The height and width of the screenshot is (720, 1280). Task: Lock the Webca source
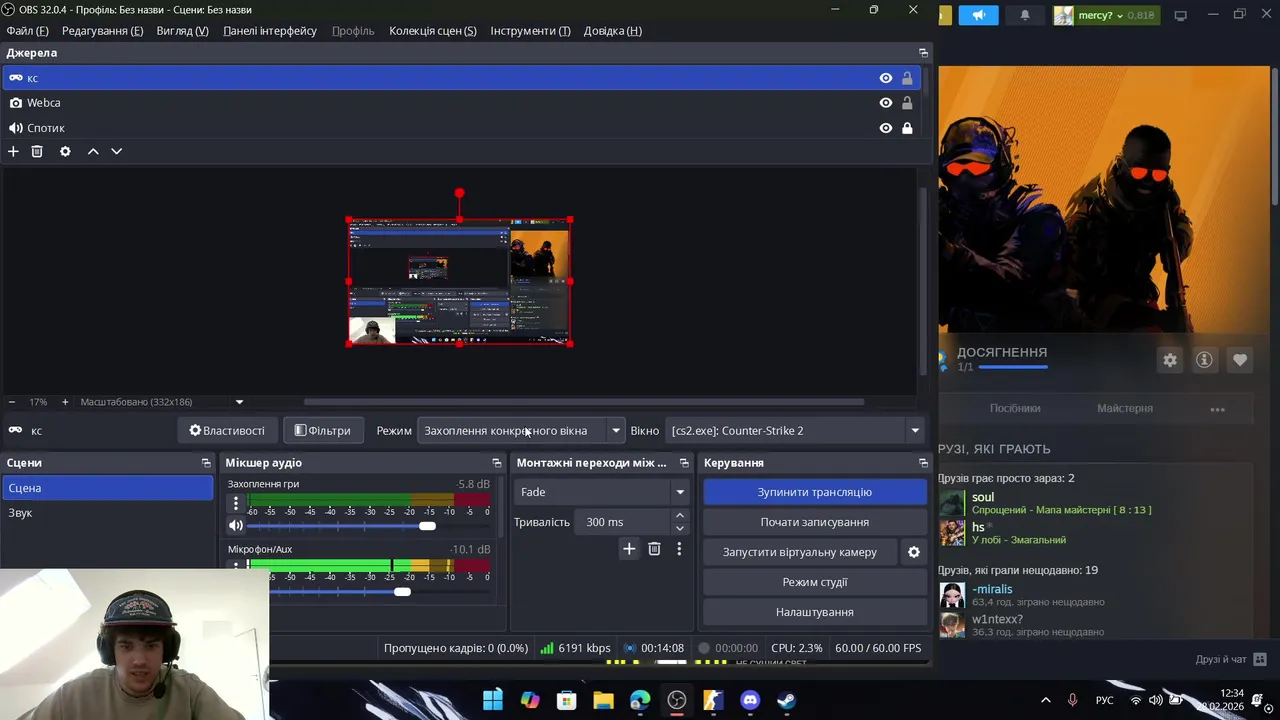coord(907,103)
